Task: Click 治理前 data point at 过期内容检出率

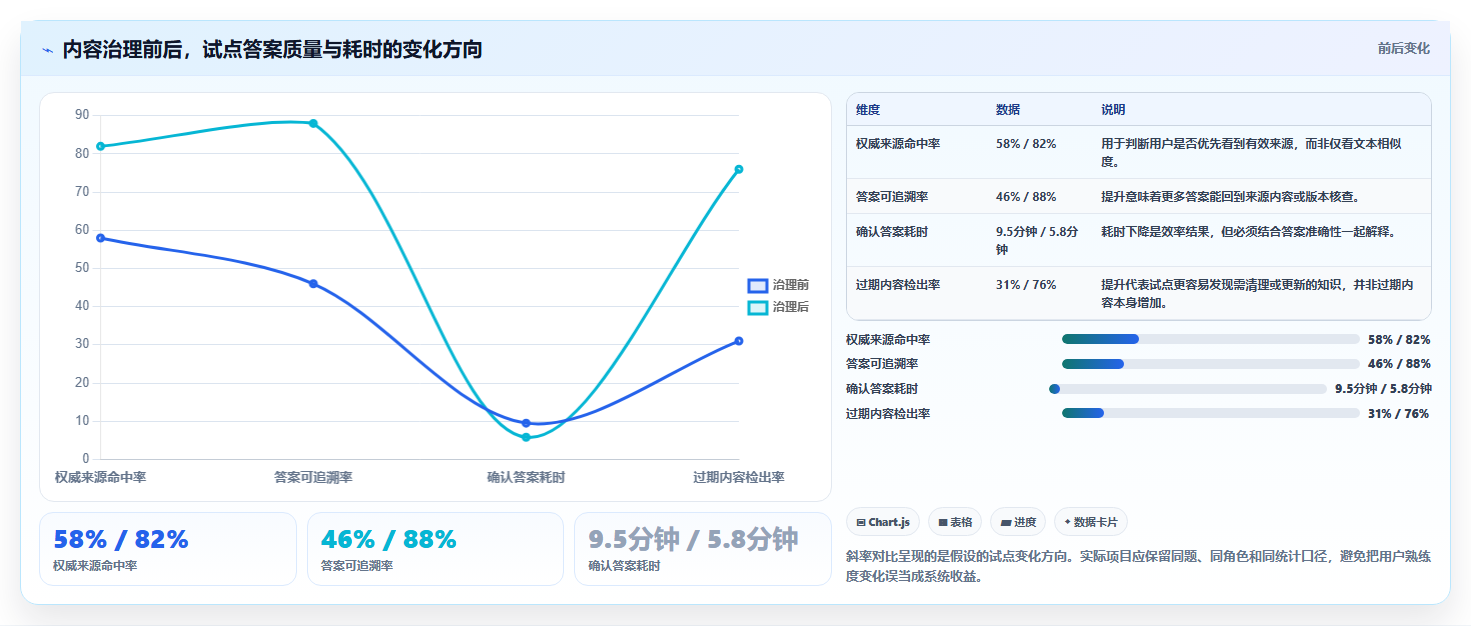Action: point(739,341)
